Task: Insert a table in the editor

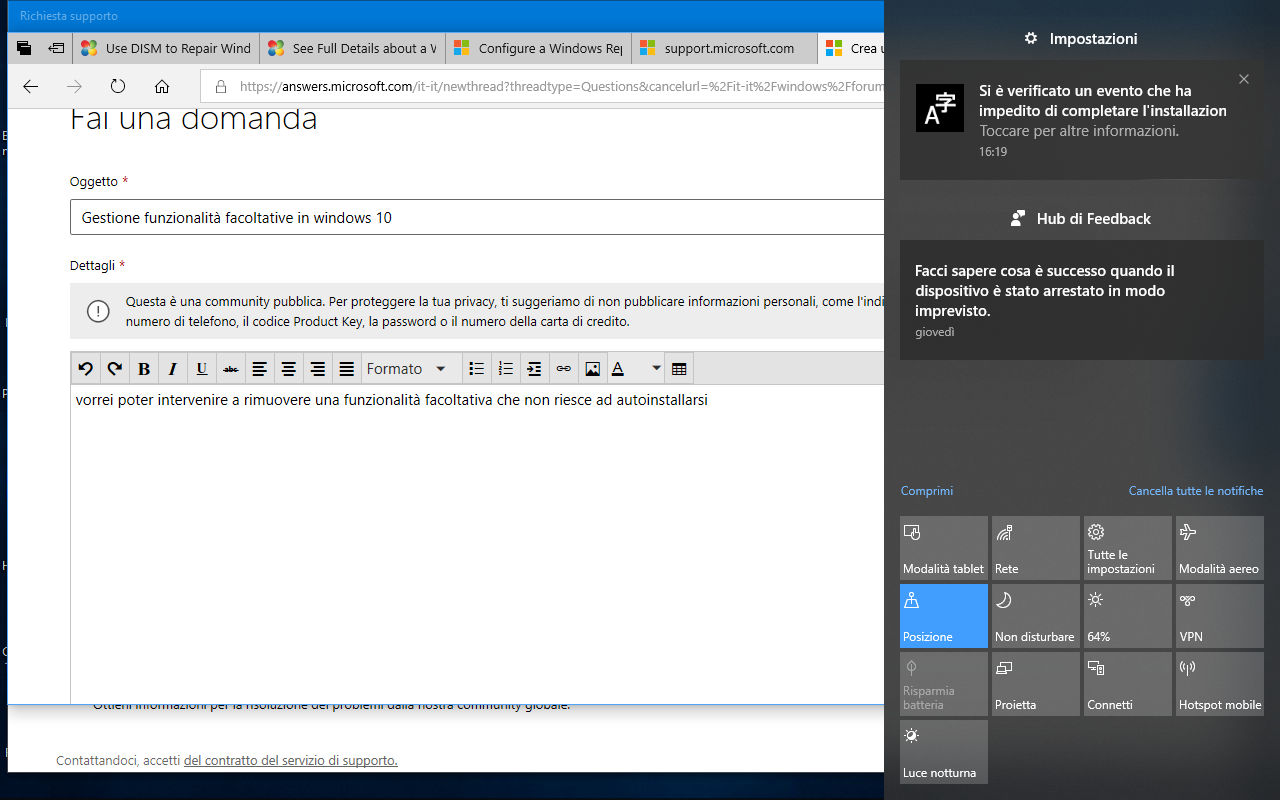Action: [680, 369]
